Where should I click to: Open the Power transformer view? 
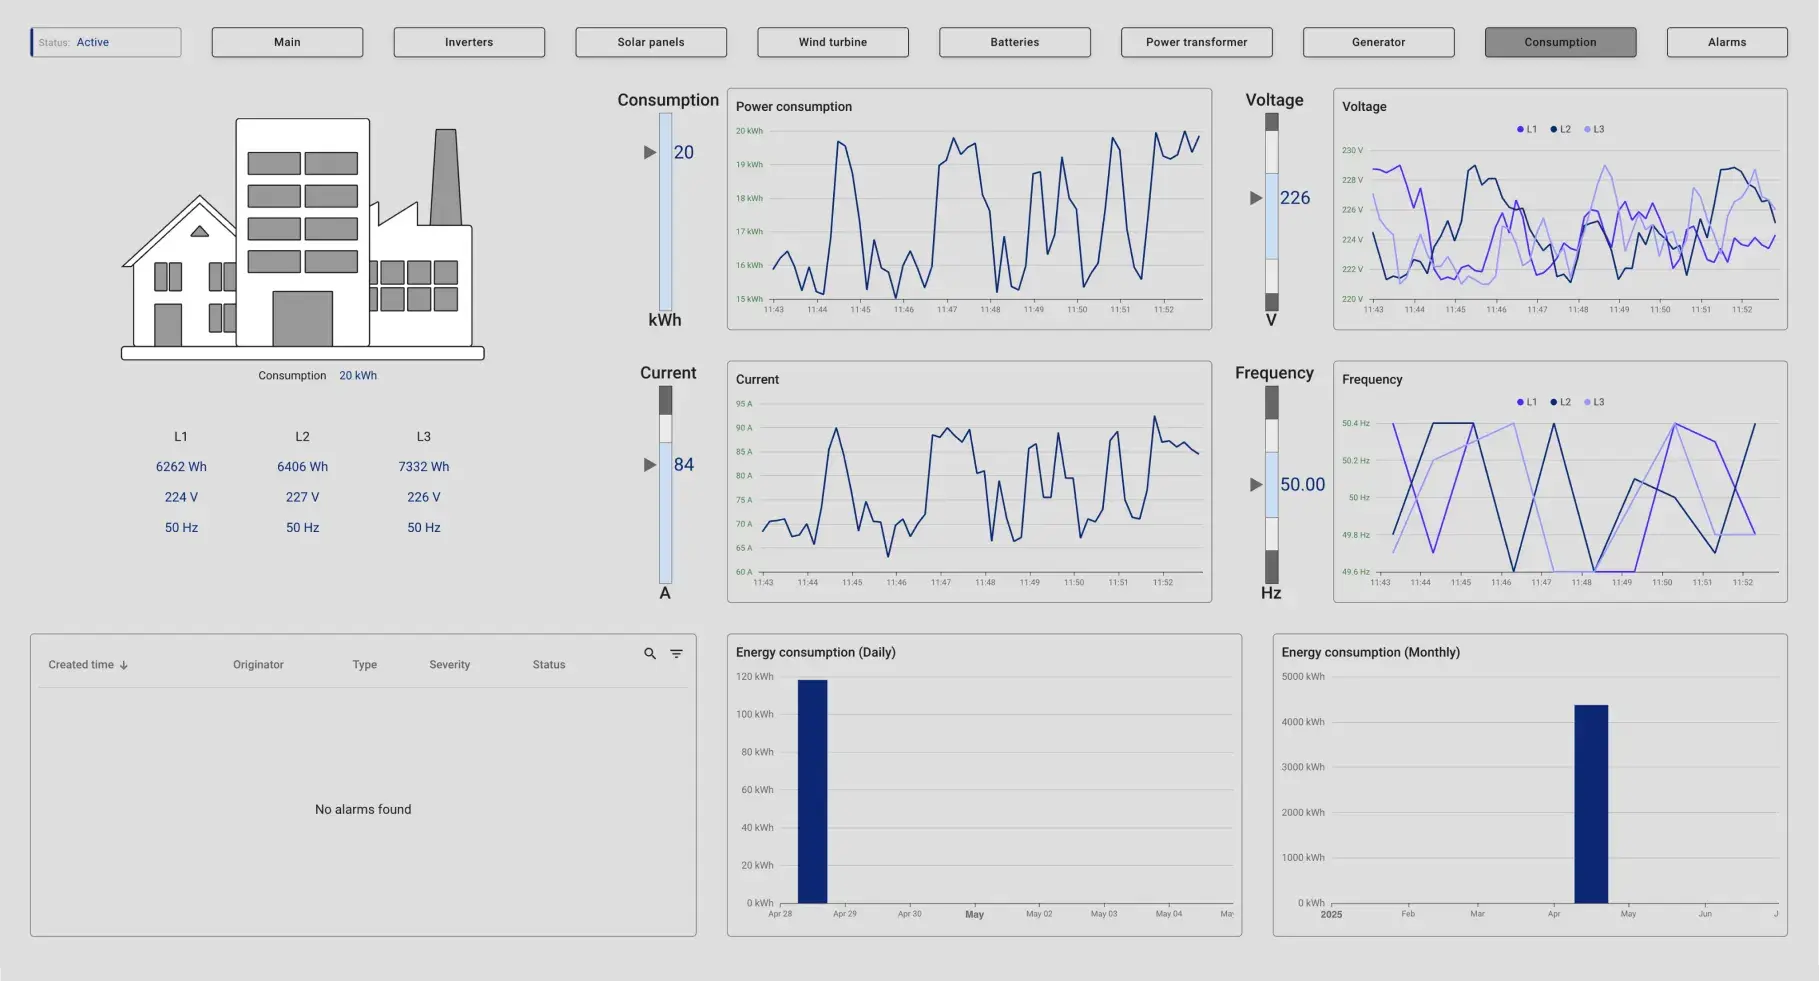click(x=1196, y=42)
